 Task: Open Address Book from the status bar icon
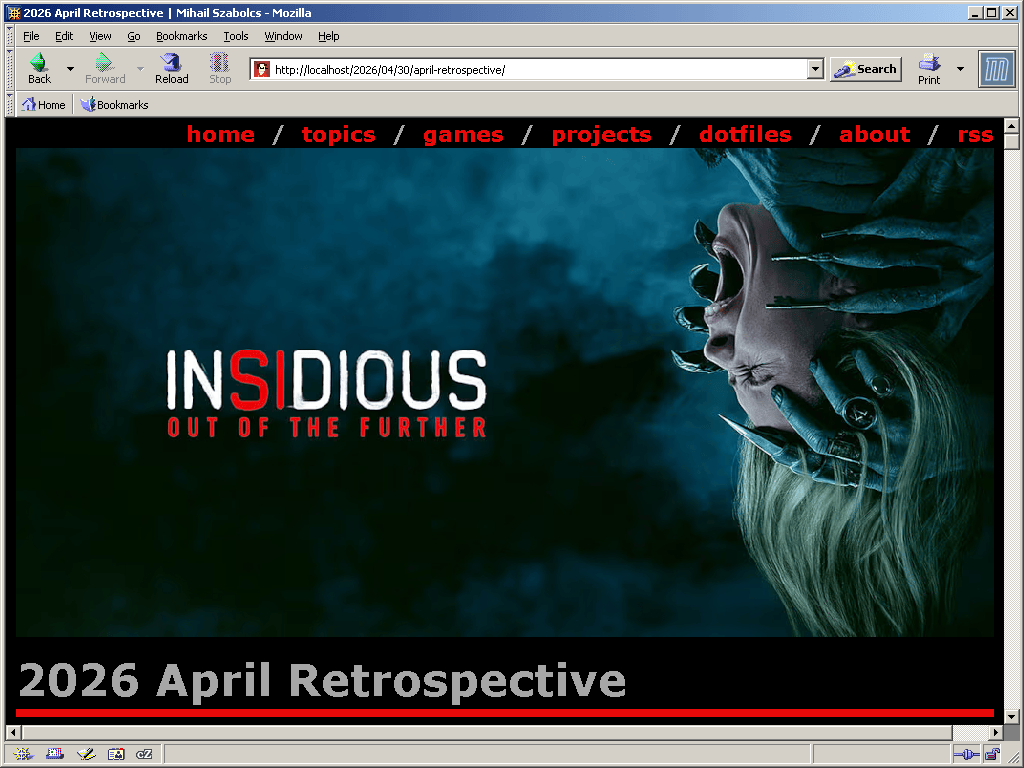[116, 754]
